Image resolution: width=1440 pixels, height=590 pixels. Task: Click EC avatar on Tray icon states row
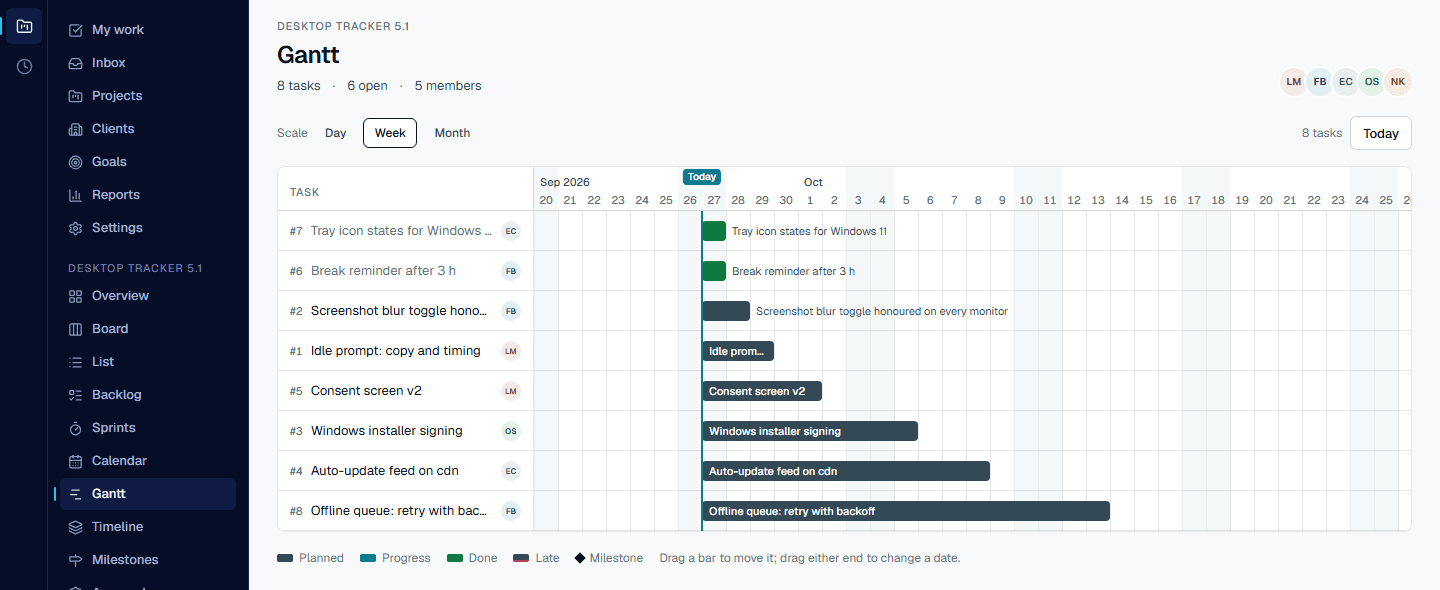(x=511, y=231)
